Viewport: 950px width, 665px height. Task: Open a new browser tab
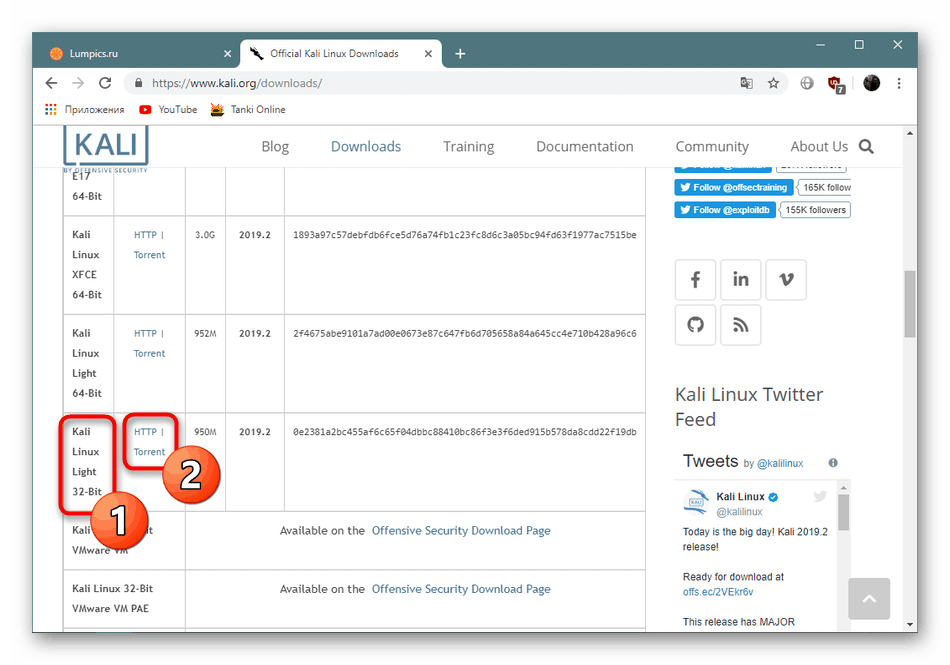tap(460, 54)
